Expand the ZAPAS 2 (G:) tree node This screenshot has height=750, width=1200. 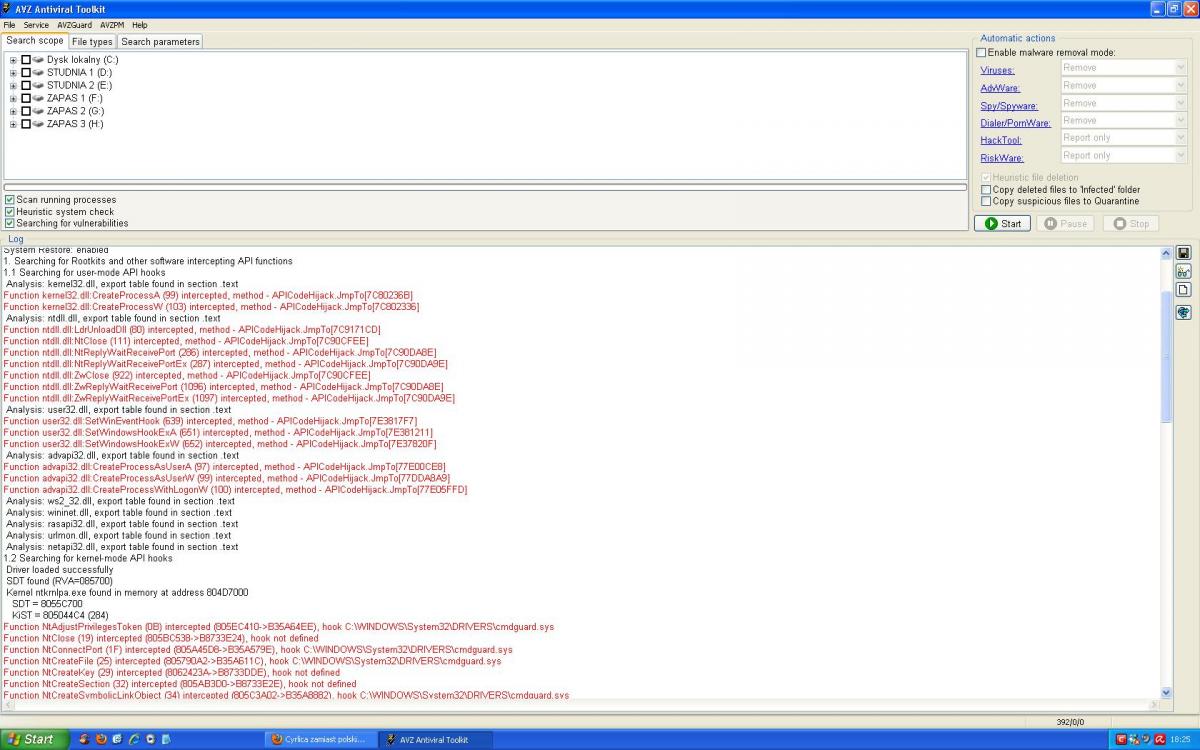[x=13, y=111]
